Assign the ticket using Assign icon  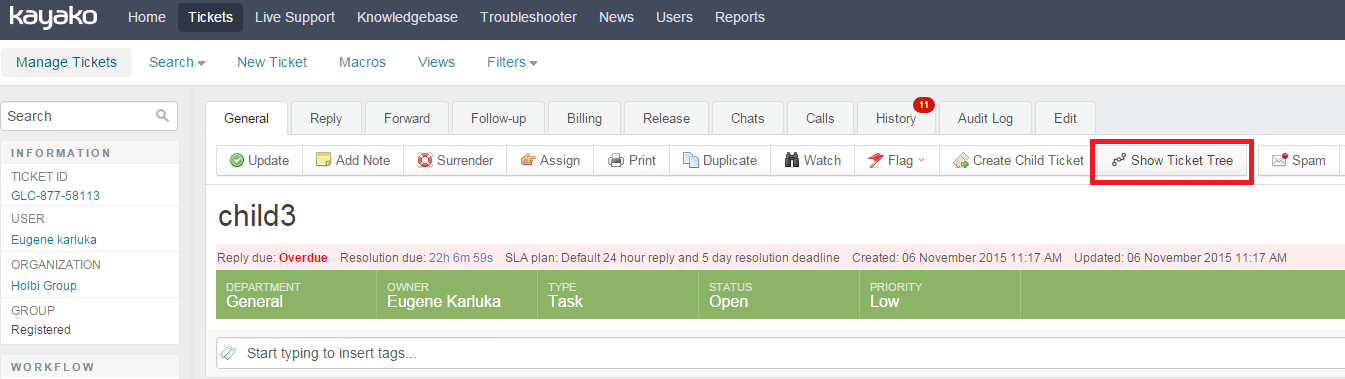click(528, 160)
